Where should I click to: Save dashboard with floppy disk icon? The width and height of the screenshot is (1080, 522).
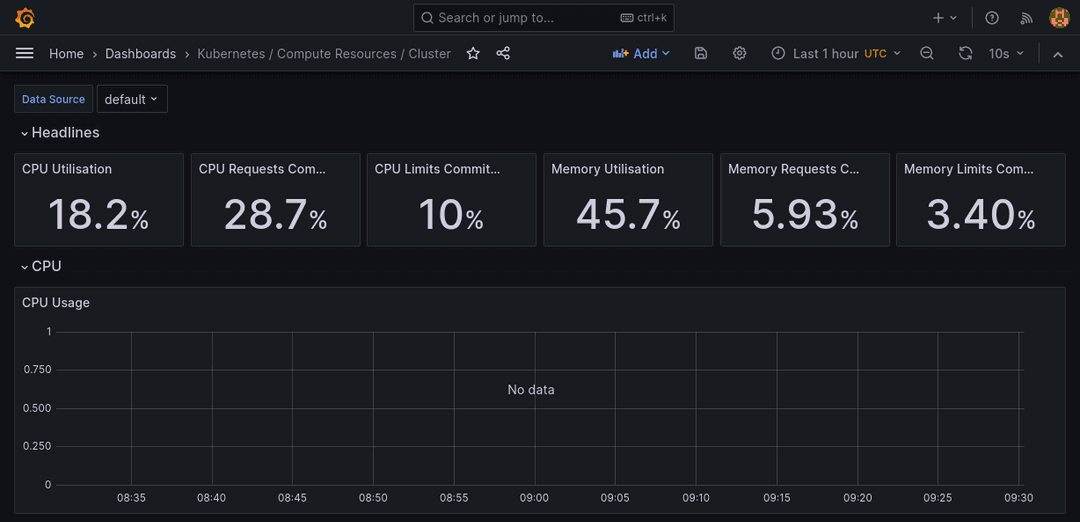click(701, 54)
